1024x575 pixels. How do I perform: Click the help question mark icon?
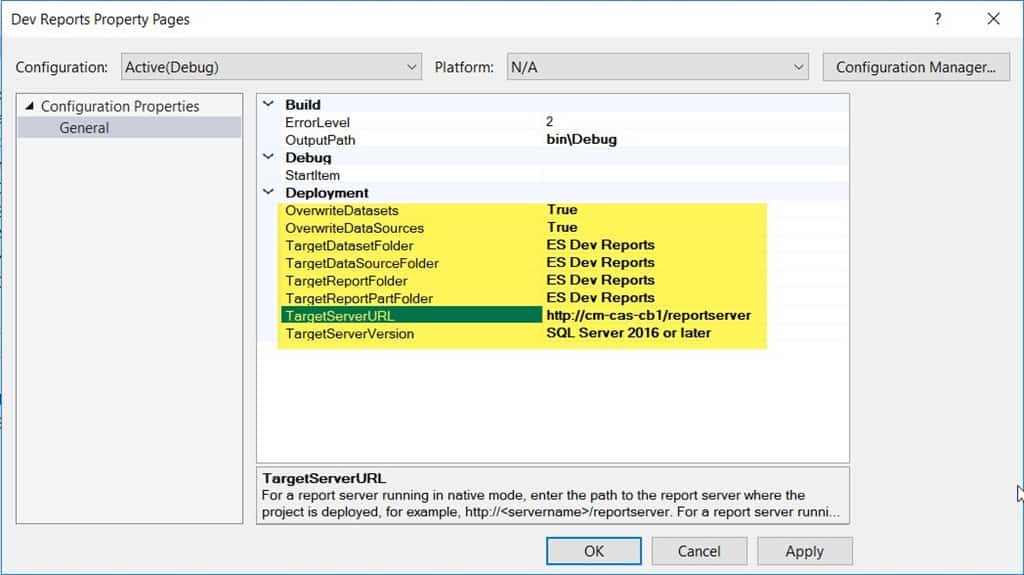click(x=938, y=19)
